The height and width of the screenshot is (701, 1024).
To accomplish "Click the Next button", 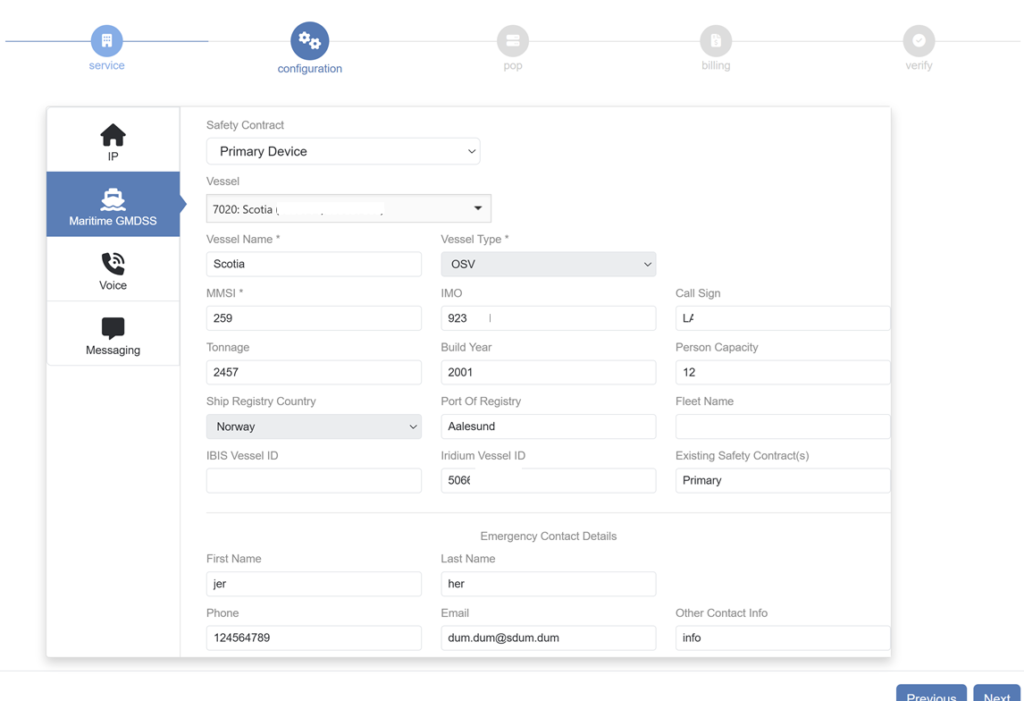I will [x=996, y=692].
